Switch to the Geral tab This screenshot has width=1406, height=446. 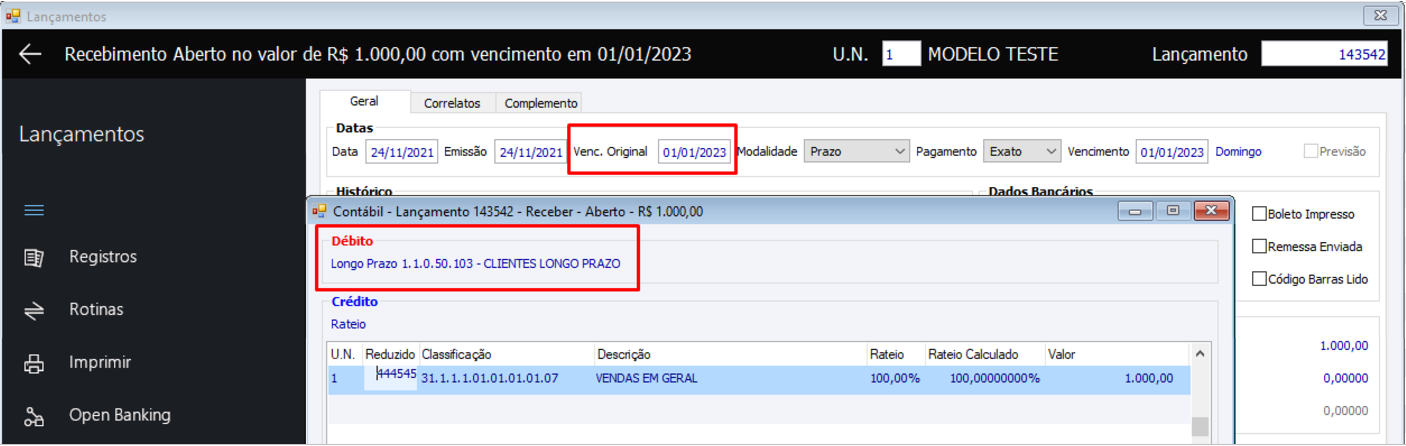coord(364,102)
